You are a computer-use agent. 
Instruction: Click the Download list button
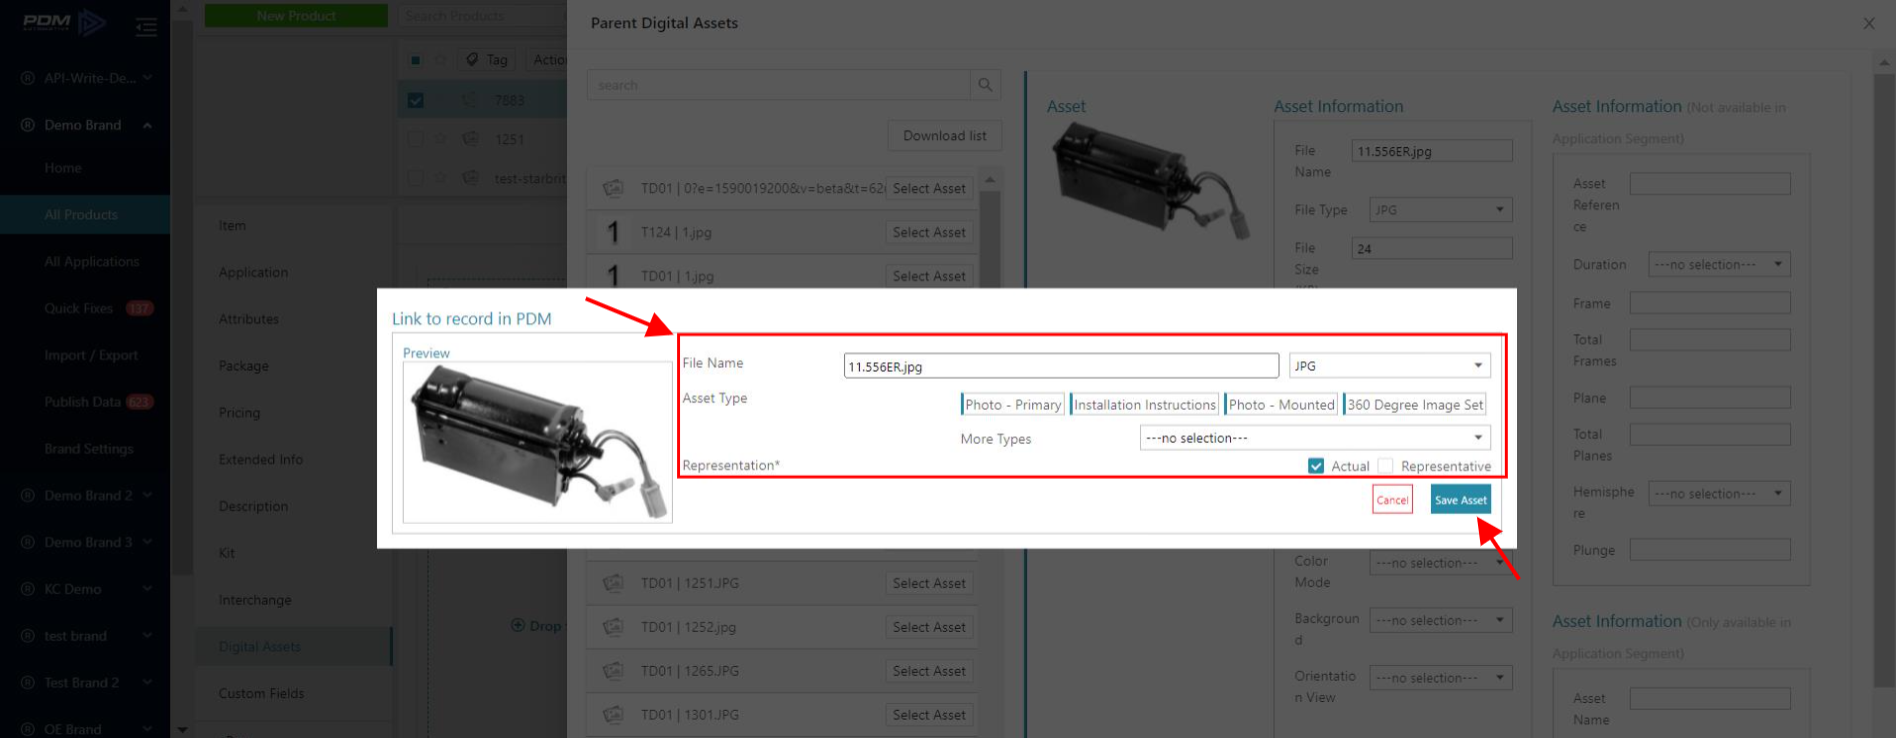pyautogui.click(x=944, y=136)
